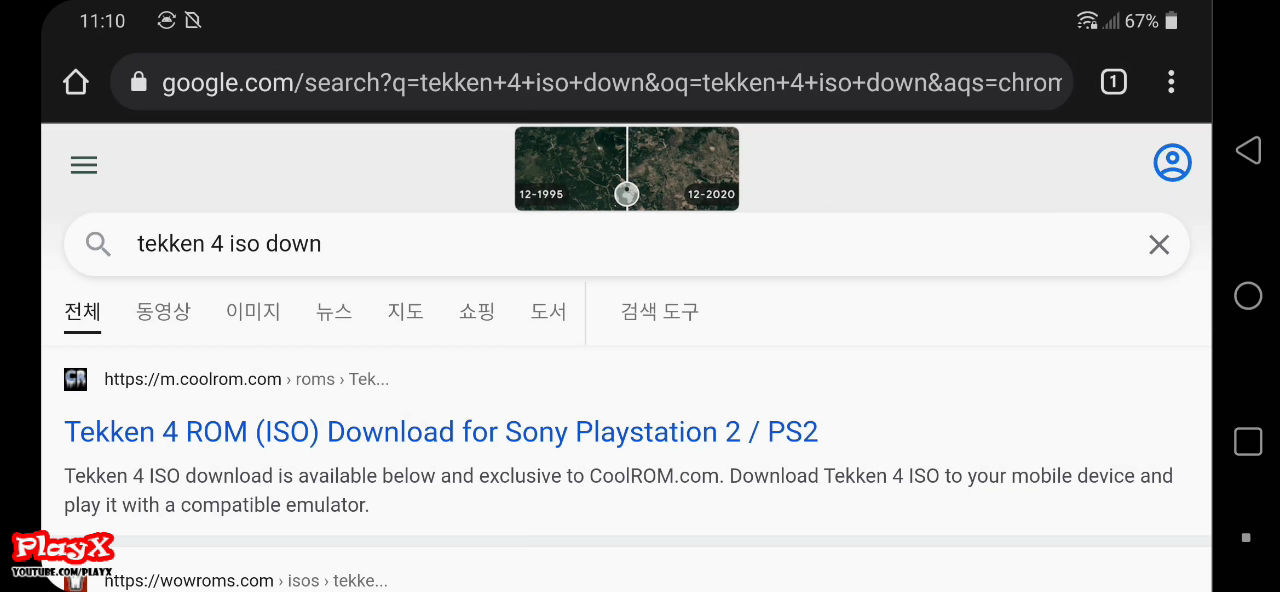Open the tab switcher showing 1 tab

[1113, 82]
